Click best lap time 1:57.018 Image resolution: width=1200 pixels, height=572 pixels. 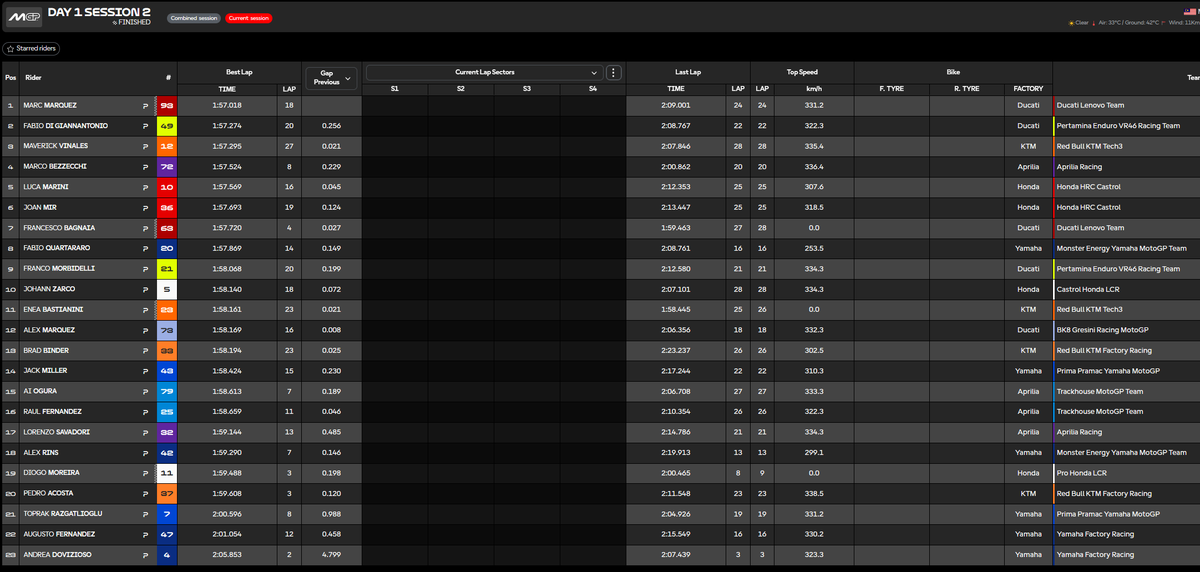[227, 105]
